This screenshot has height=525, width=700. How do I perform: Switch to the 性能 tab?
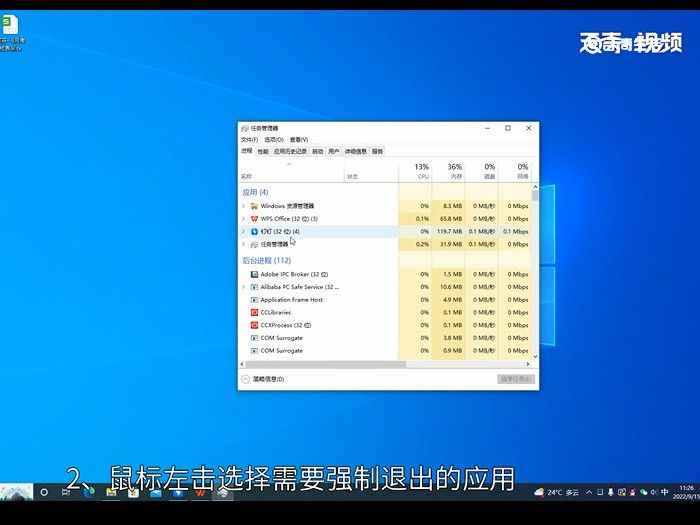[x=263, y=151]
